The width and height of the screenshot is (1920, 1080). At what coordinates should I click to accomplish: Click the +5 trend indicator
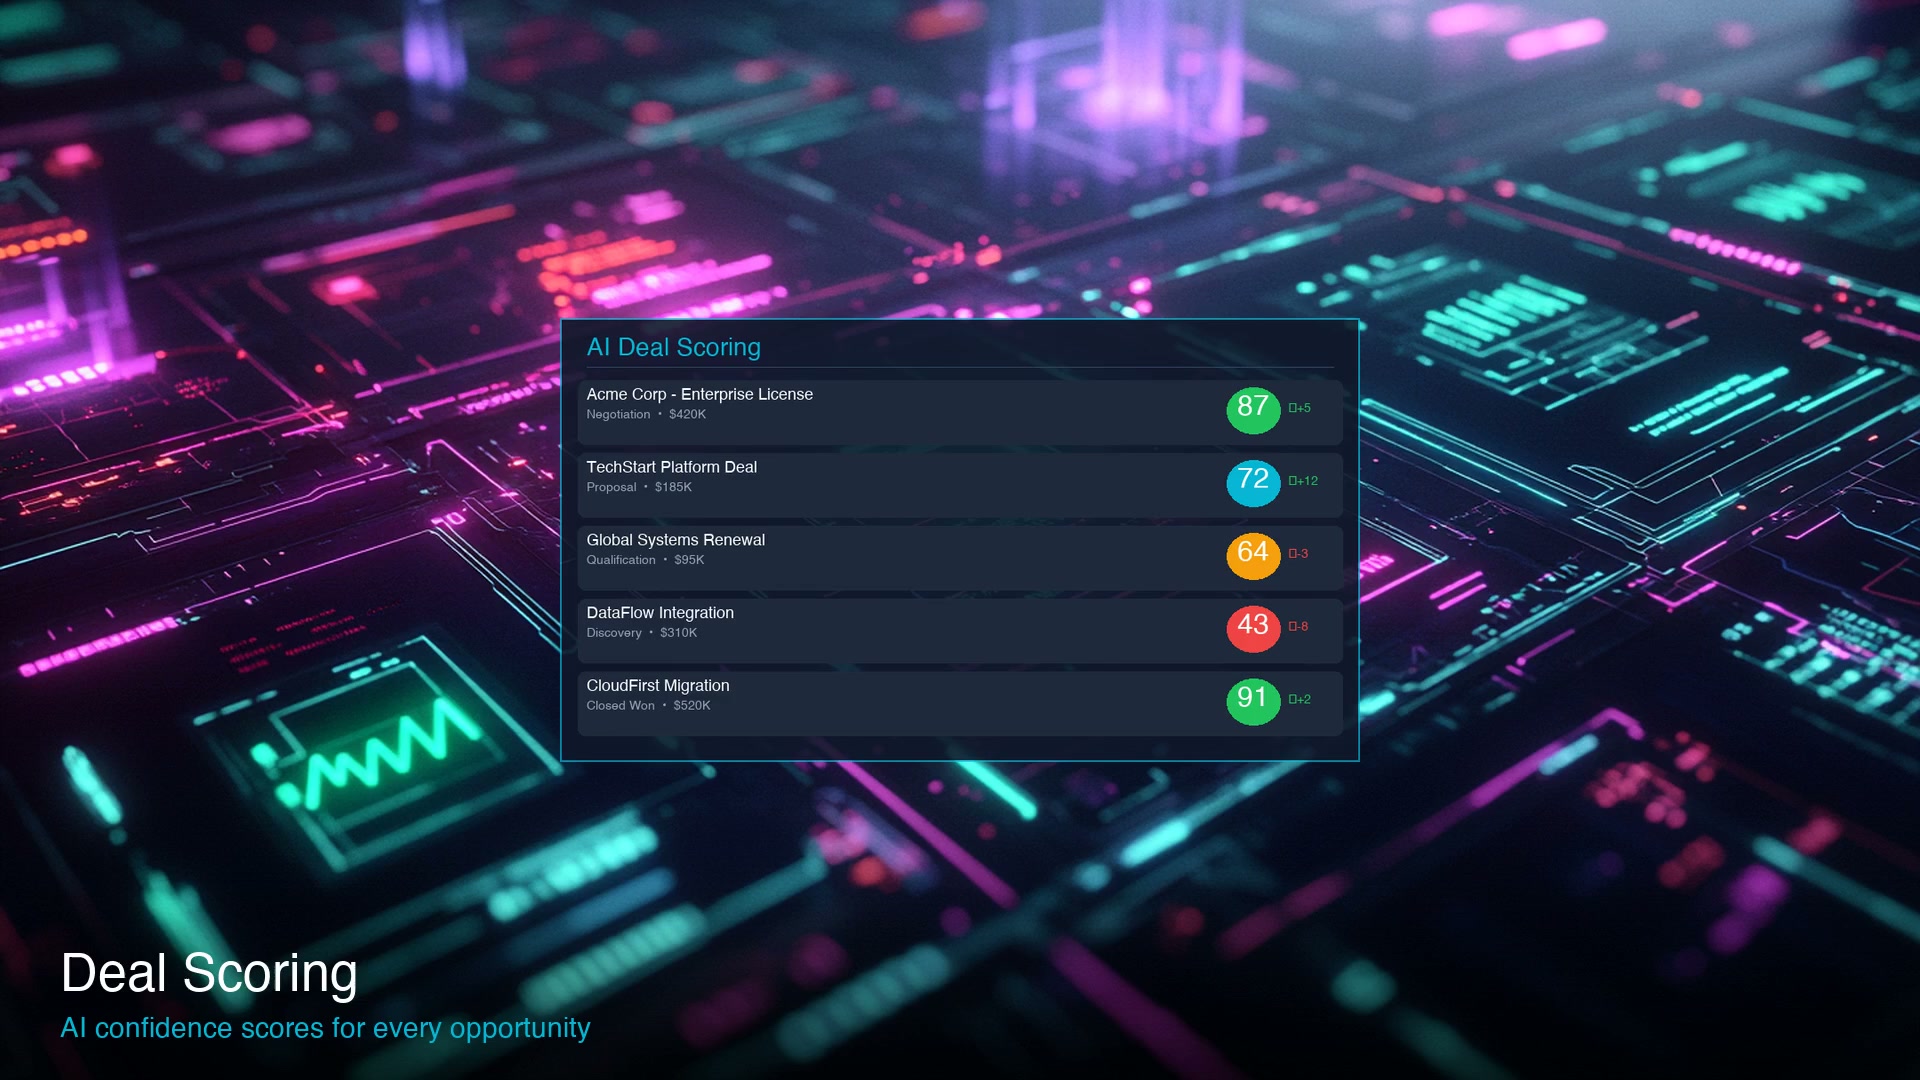click(x=1299, y=408)
